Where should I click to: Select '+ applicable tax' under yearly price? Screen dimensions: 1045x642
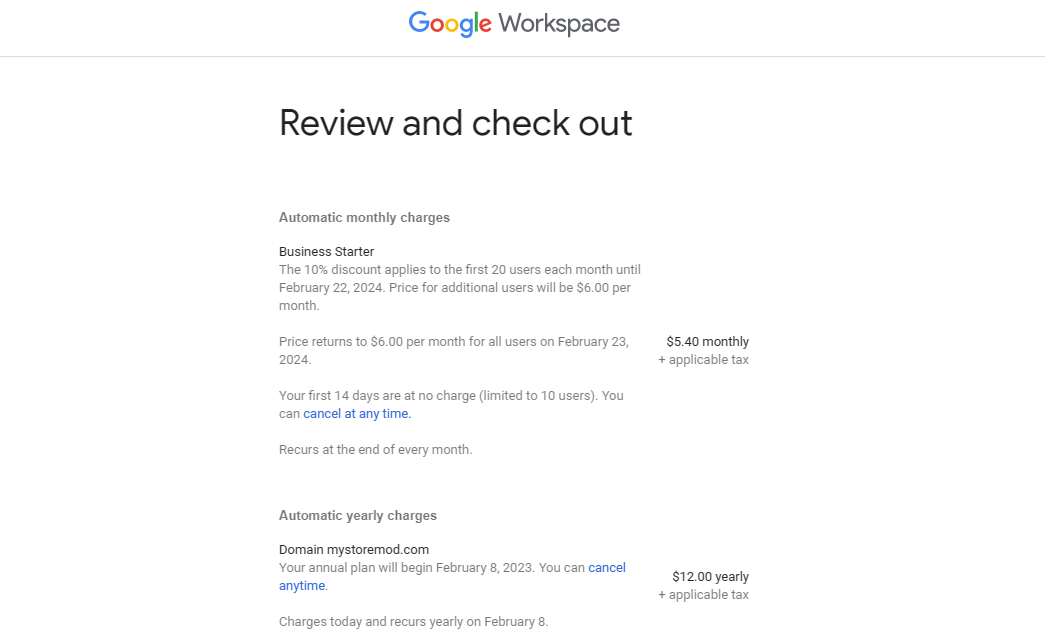[x=703, y=595]
